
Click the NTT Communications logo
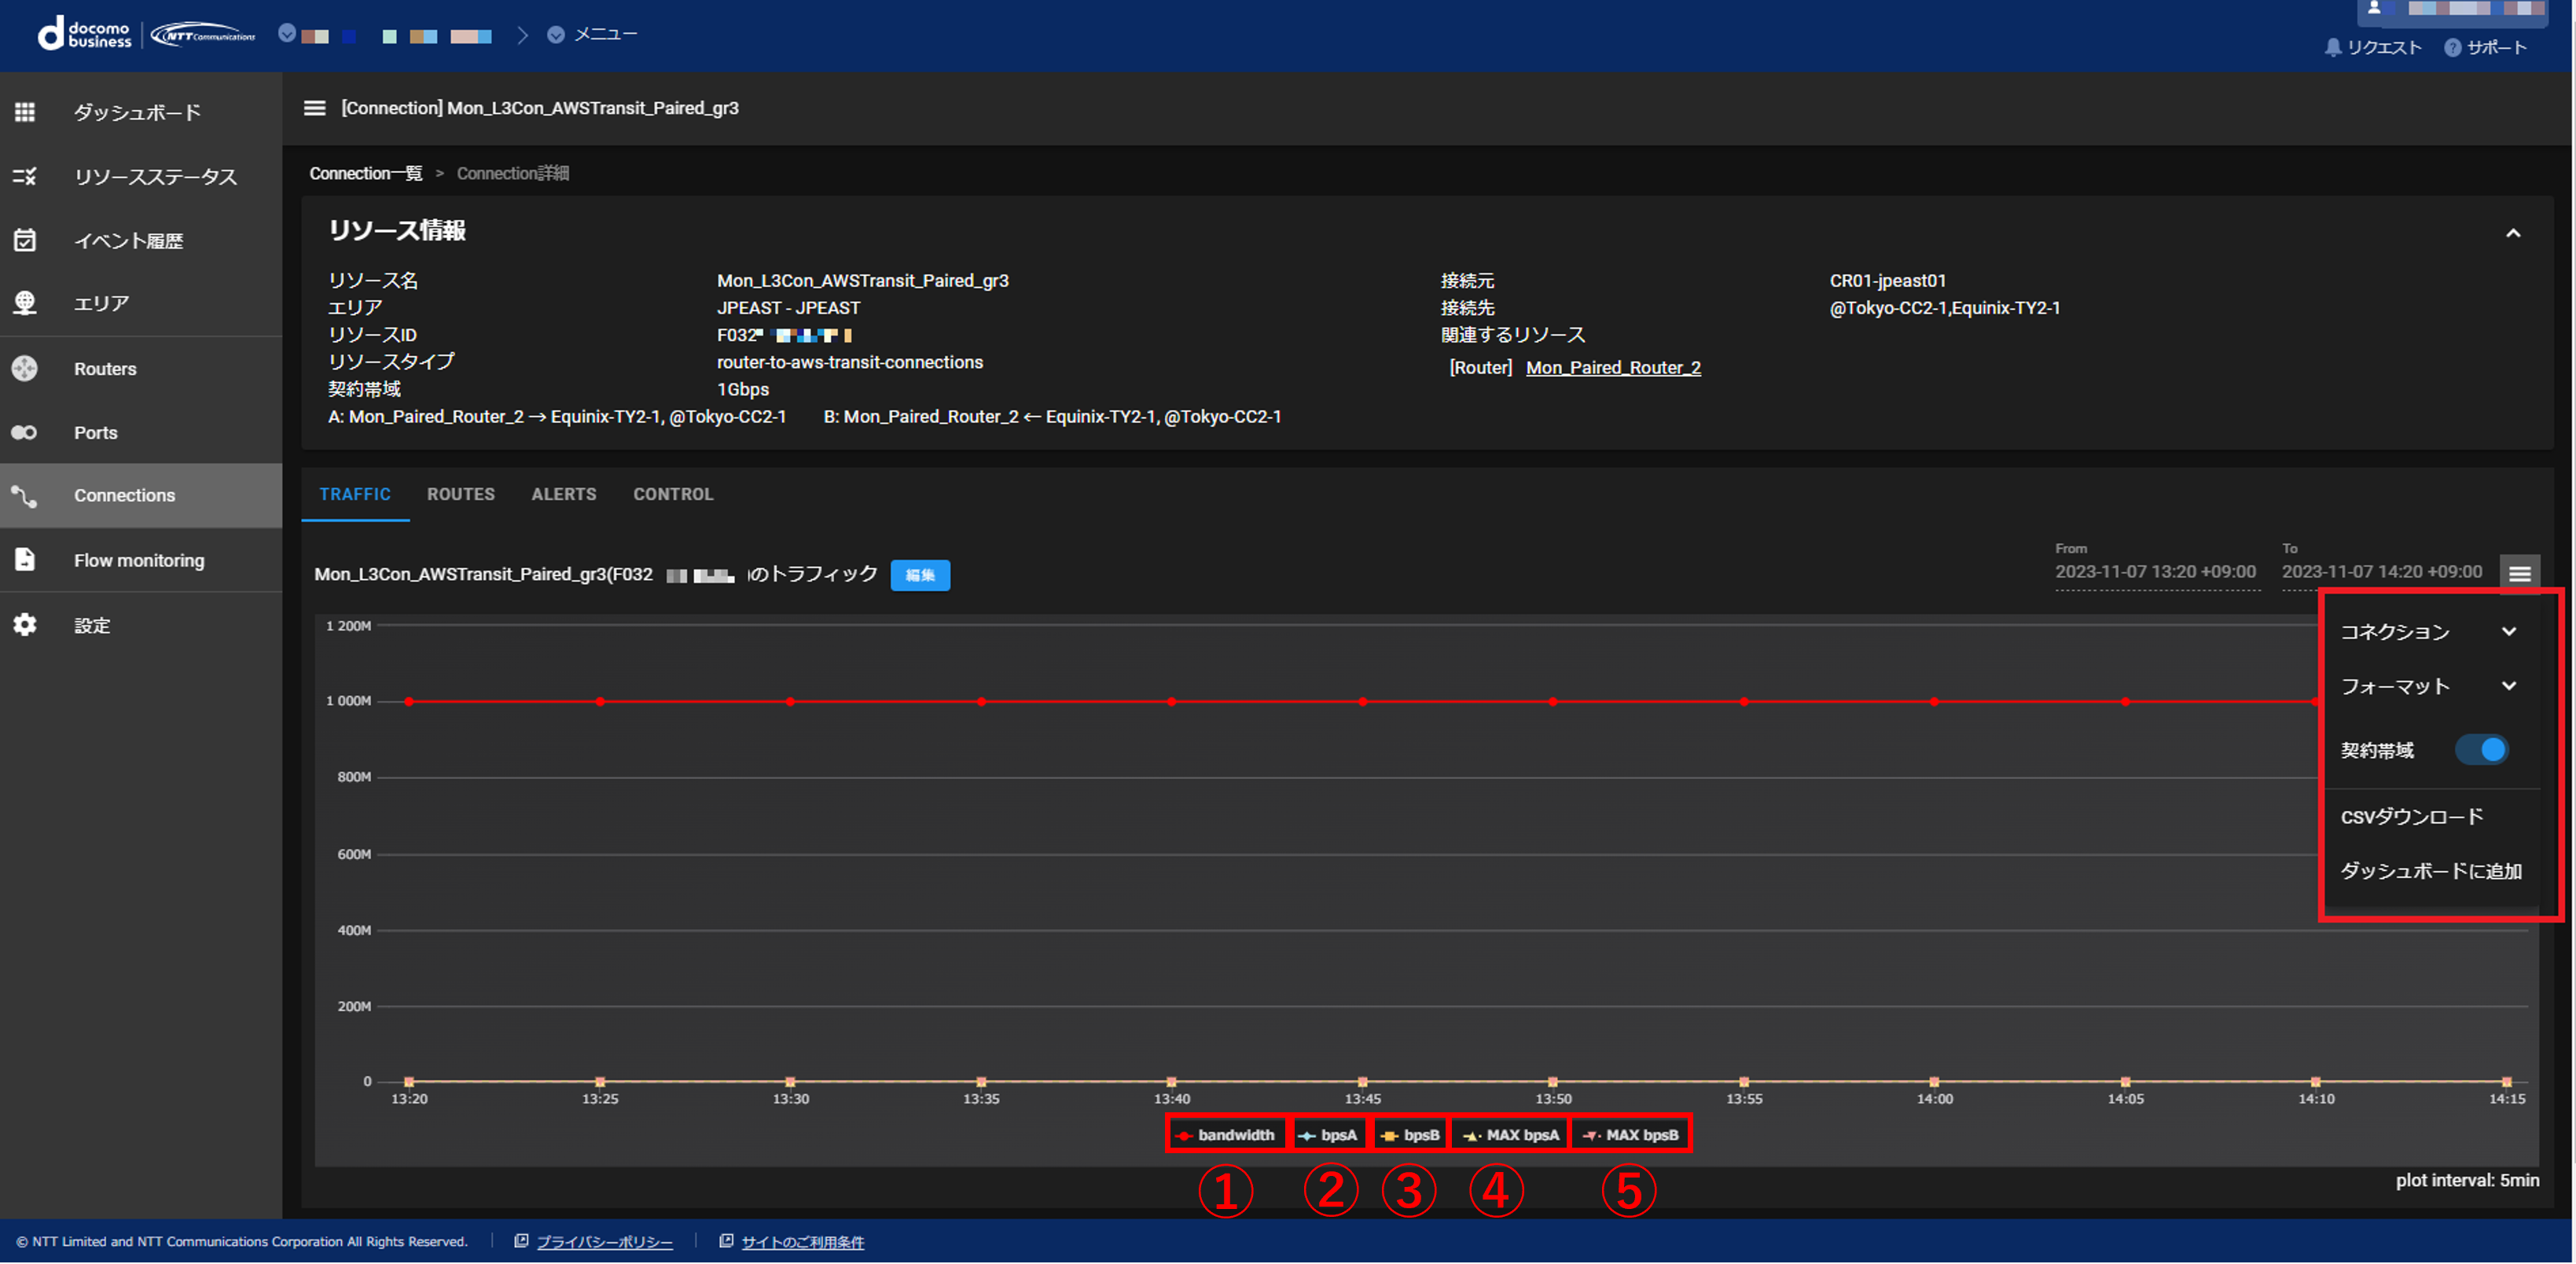point(203,35)
